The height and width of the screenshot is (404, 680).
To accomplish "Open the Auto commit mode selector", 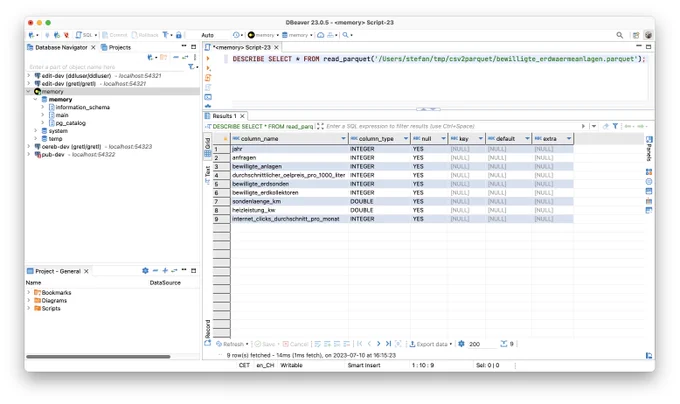I will coord(208,35).
